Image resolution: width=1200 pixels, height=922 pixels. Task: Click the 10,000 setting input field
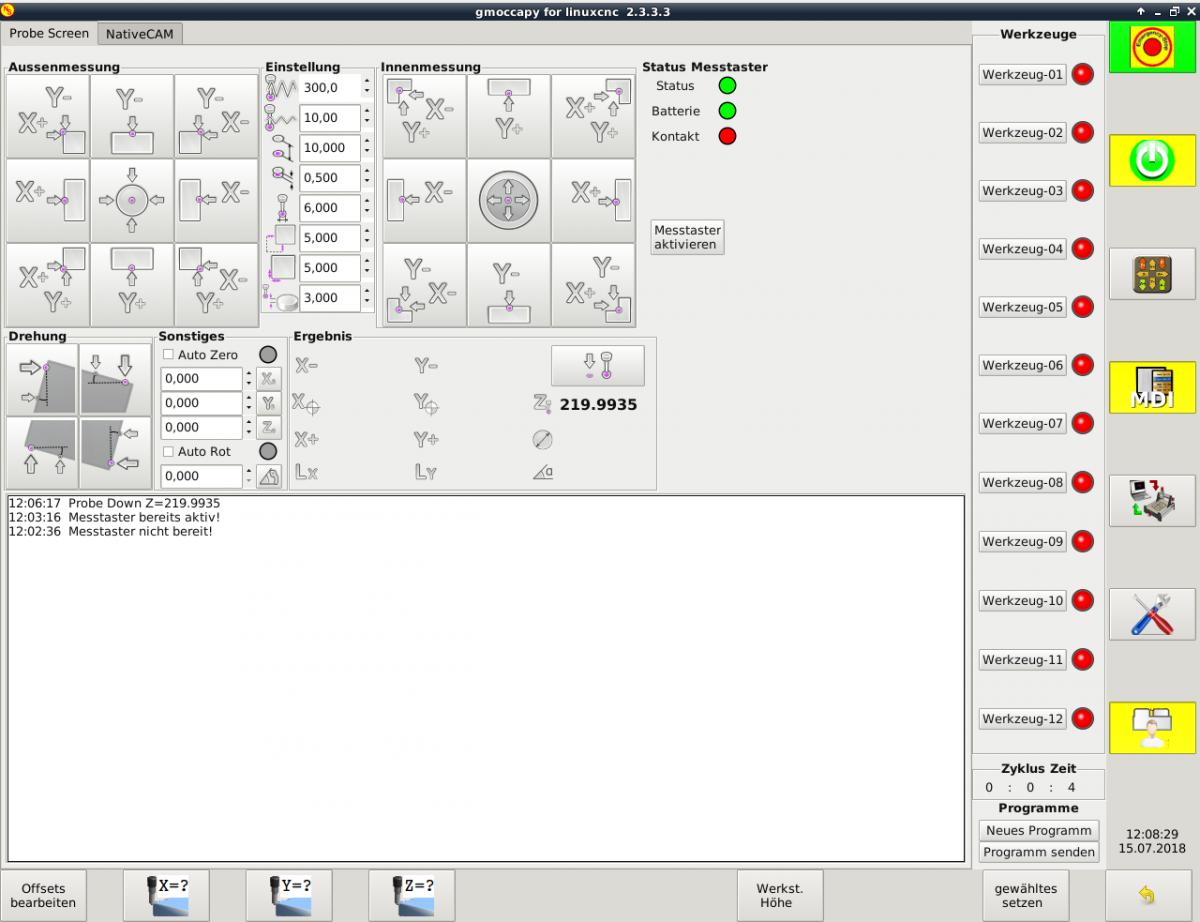pyautogui.click(x=330, y=147)
